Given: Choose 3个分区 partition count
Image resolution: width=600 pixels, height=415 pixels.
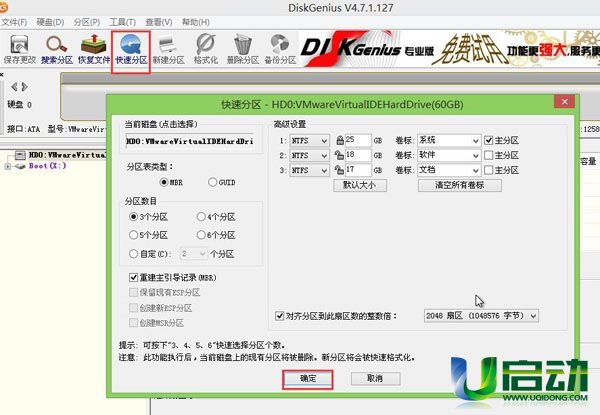Looking at the screenshot, I should 133,217.
